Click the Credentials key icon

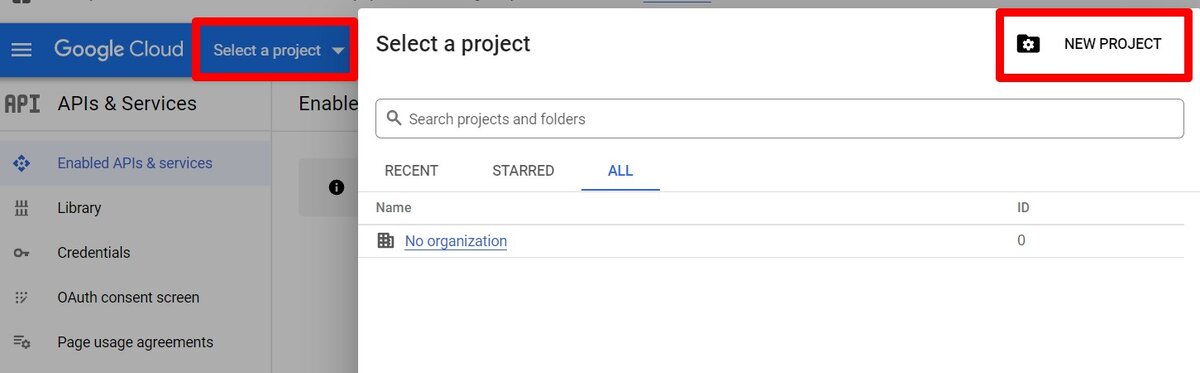[21, 253]
